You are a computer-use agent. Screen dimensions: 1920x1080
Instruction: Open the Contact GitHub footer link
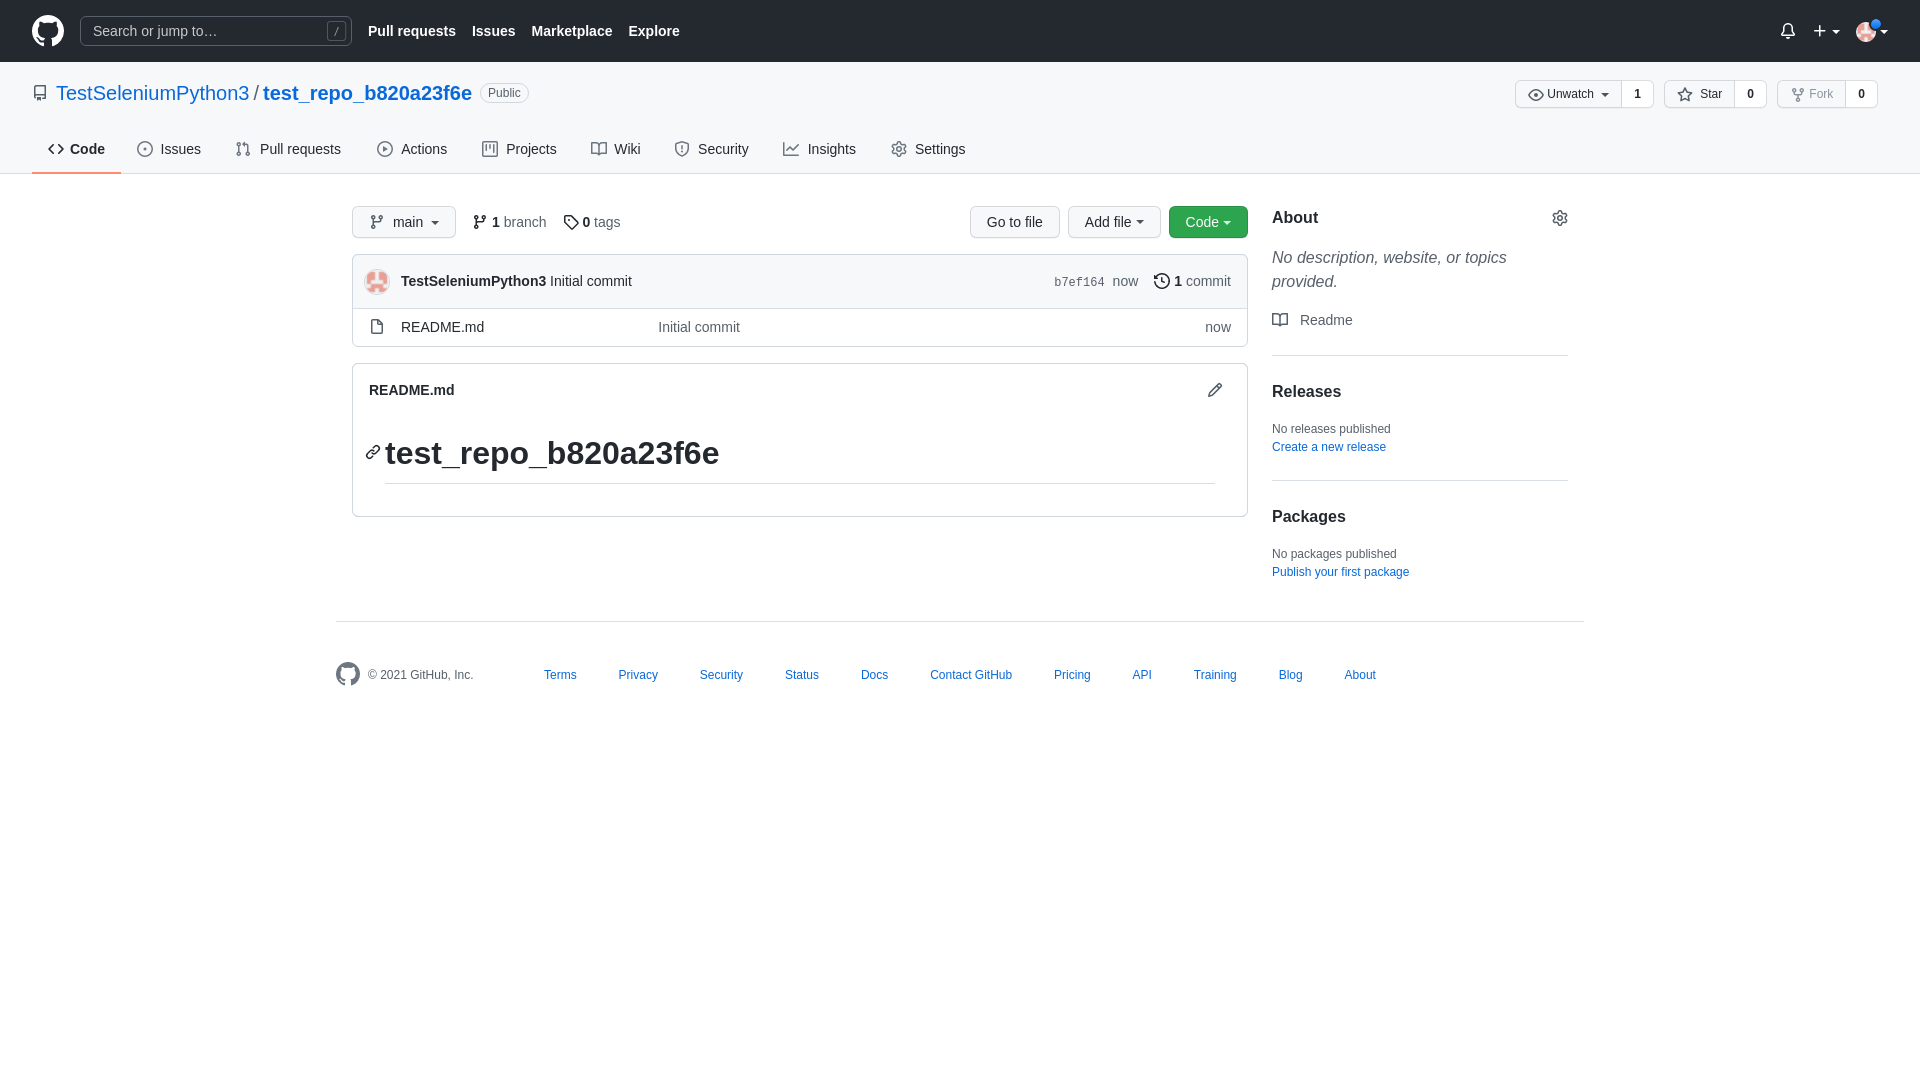(x=971, y=675)
